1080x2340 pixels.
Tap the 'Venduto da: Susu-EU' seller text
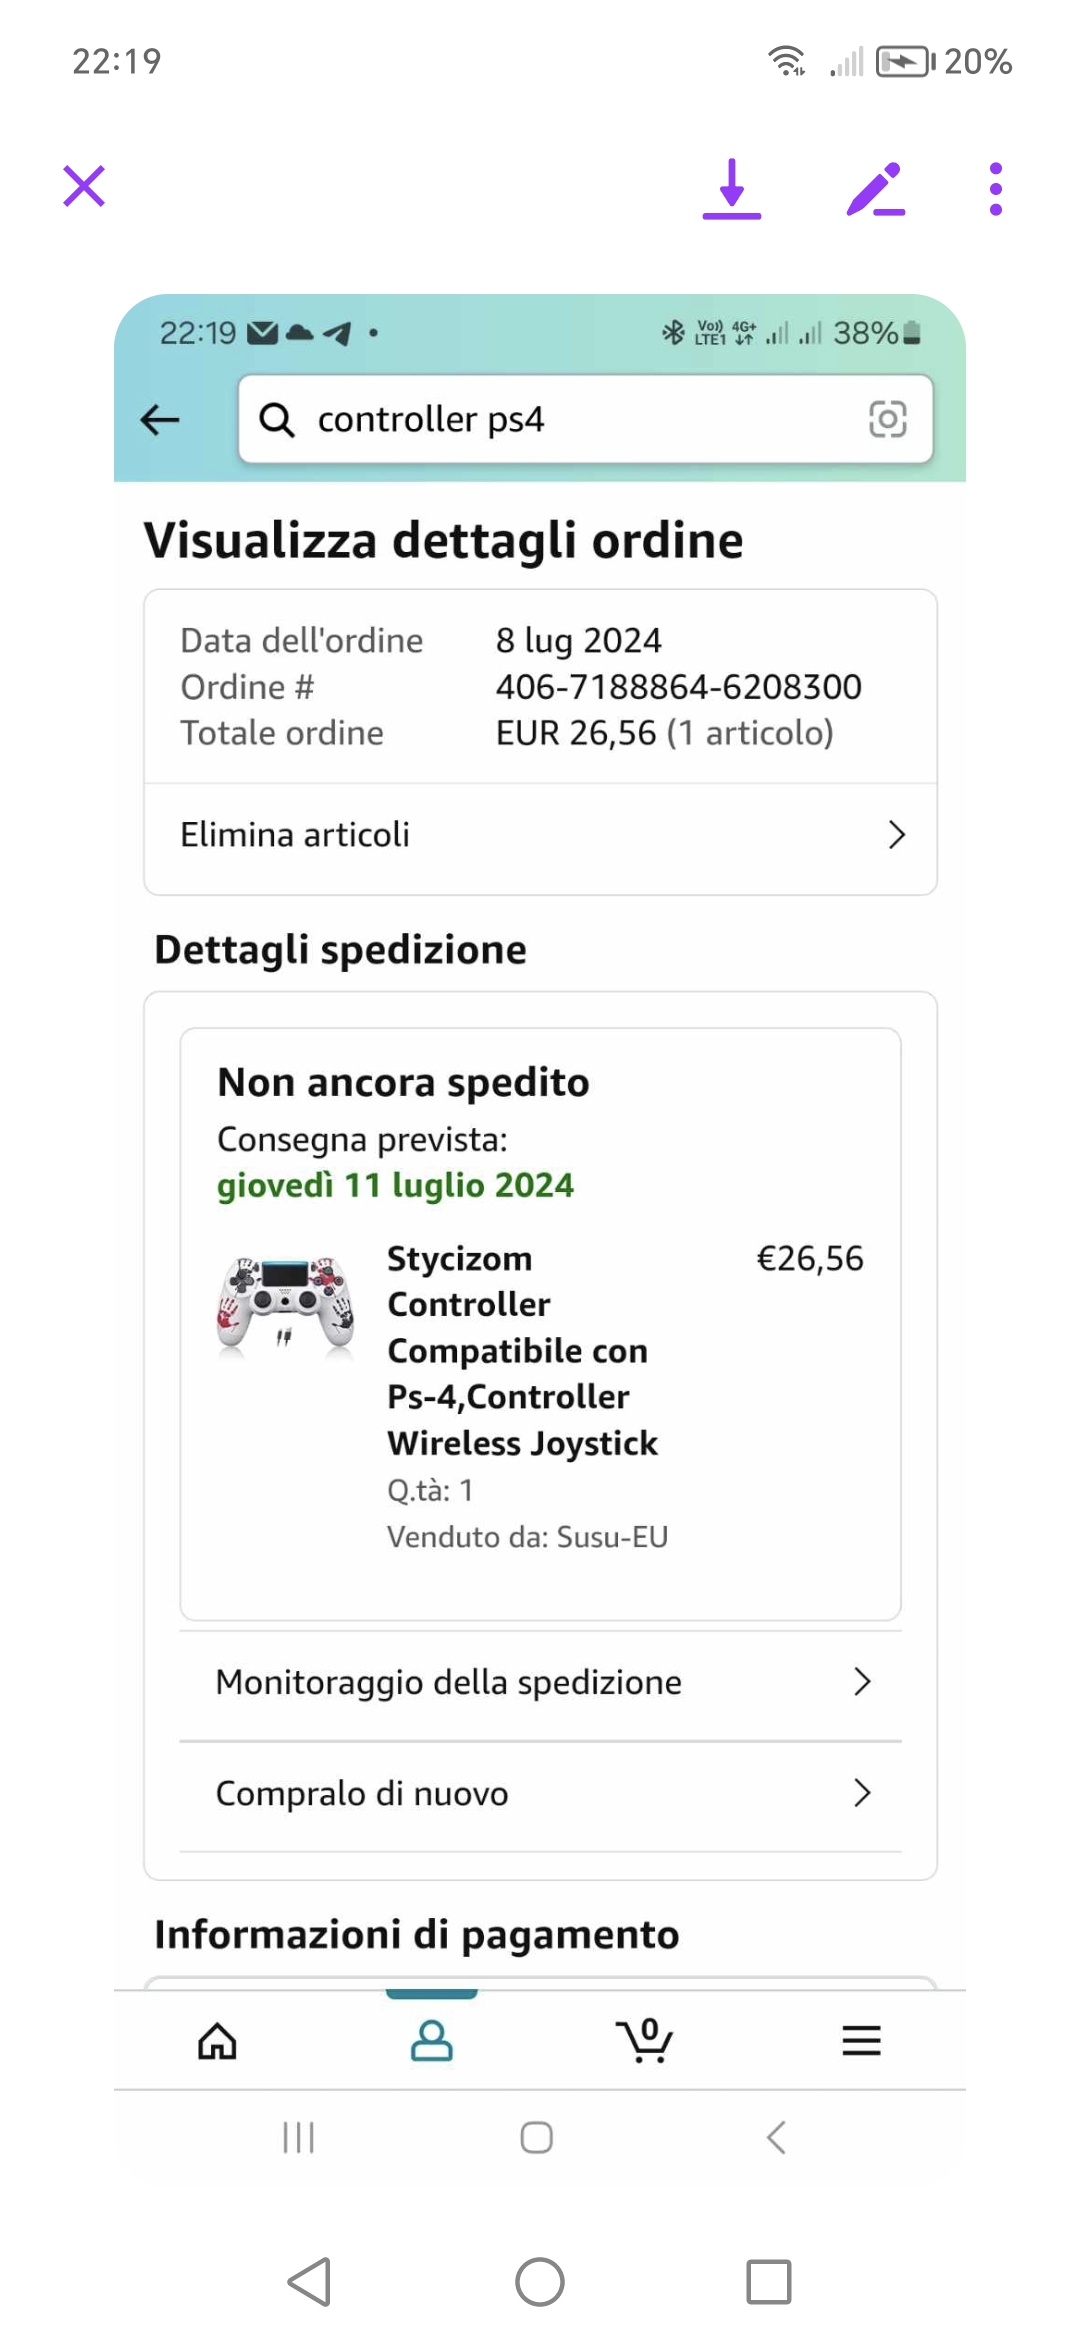click(x=527, y=1537)
